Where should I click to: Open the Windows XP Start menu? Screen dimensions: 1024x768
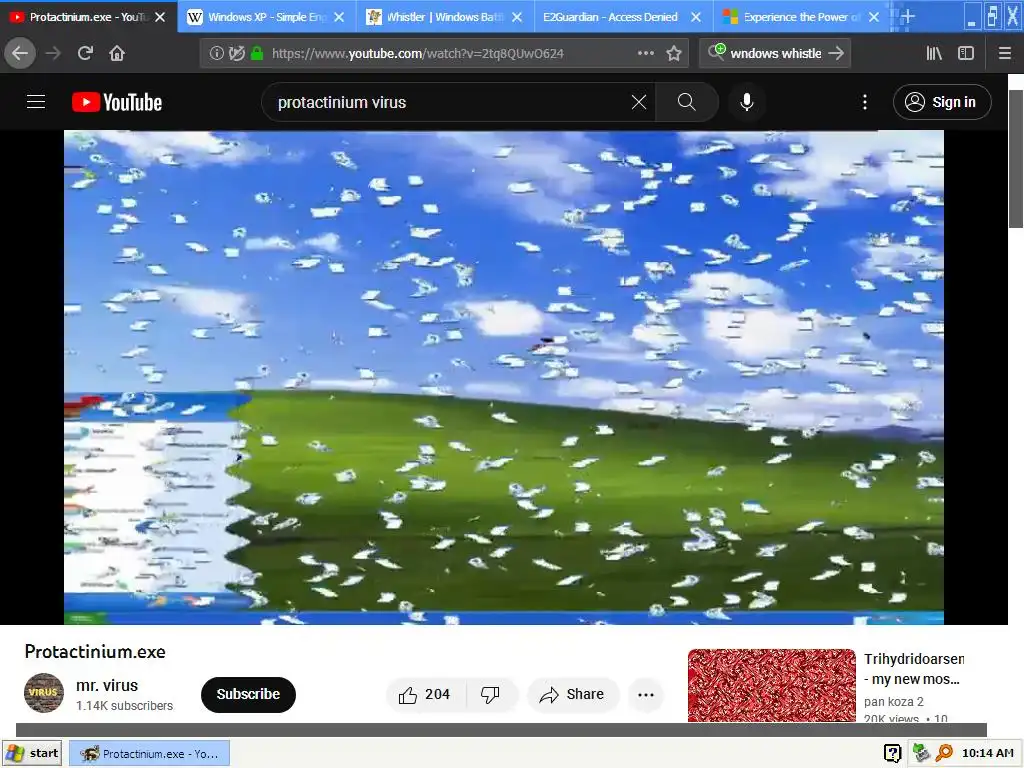pyautogui.click(x=32, y=753)
